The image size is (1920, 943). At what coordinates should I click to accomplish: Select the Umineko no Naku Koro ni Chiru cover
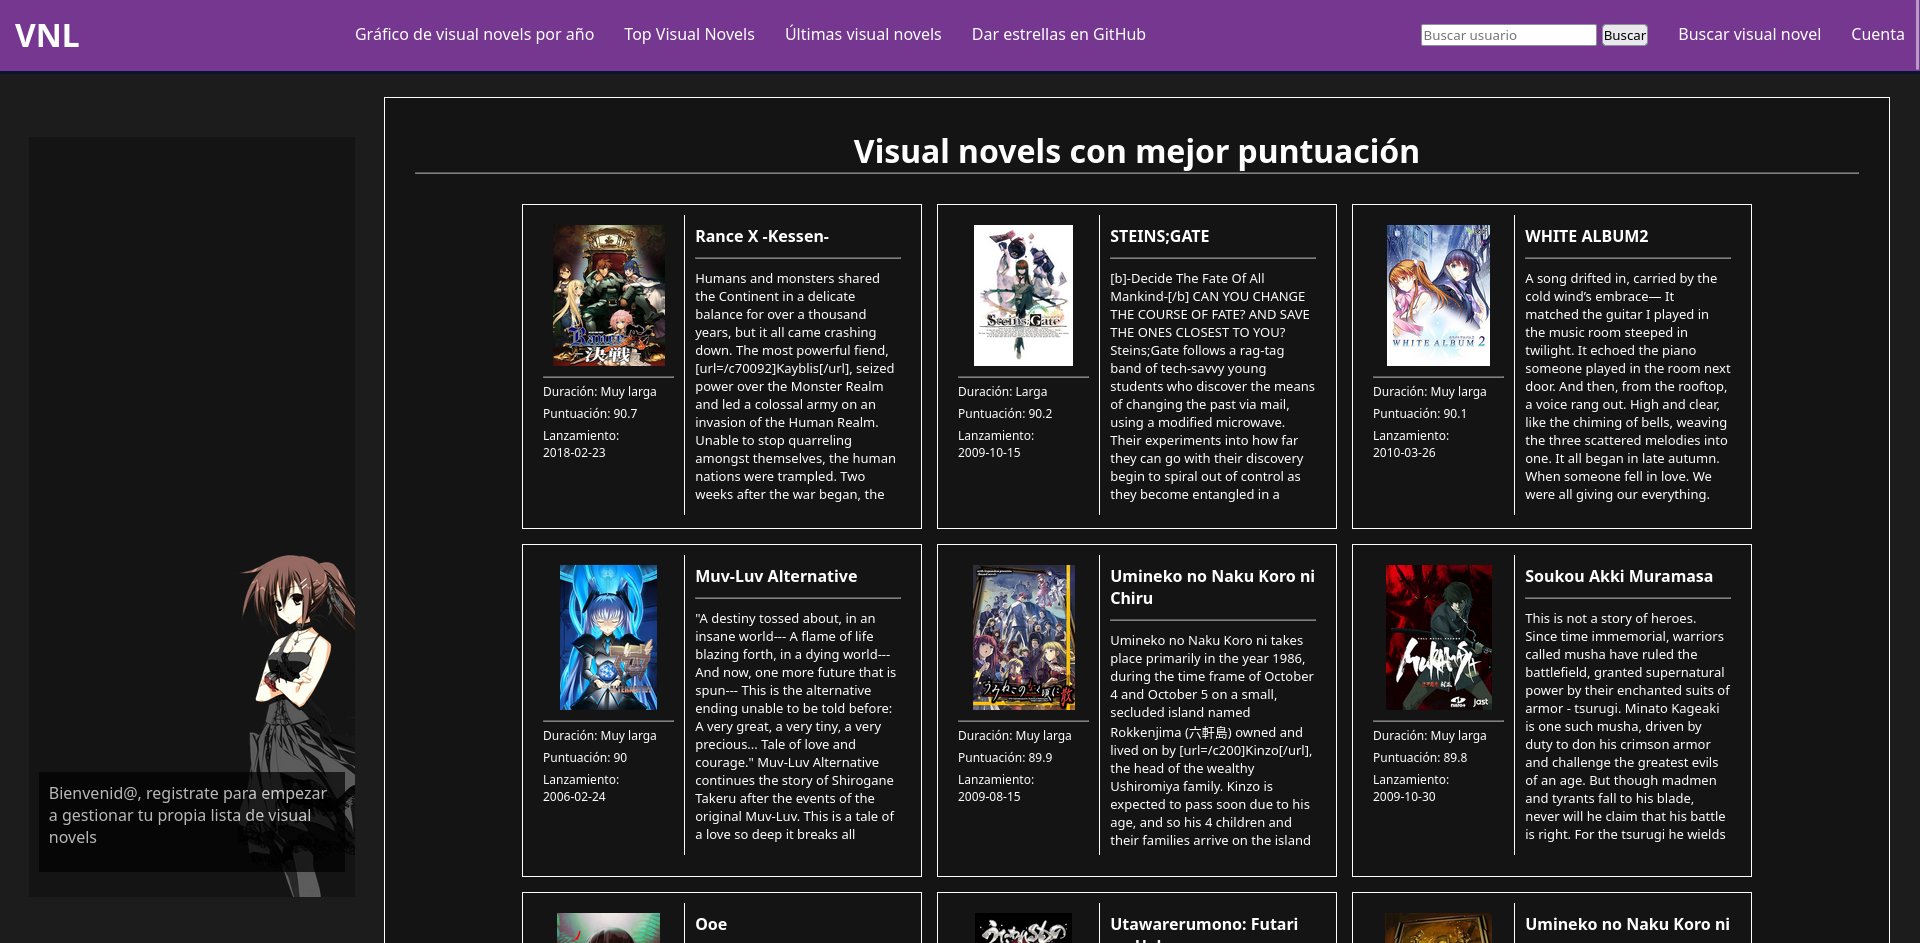(x=1023, y=637)
